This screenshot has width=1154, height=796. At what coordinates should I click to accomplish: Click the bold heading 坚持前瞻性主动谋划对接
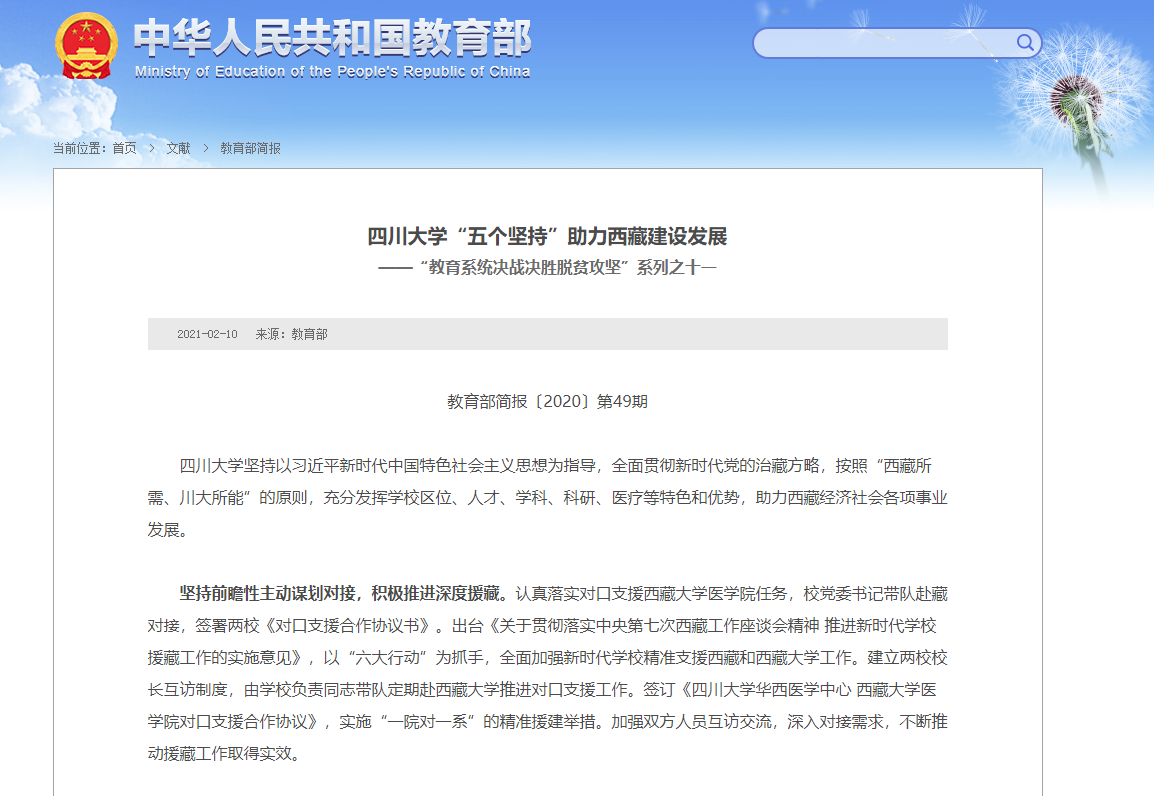coord(268,594)
